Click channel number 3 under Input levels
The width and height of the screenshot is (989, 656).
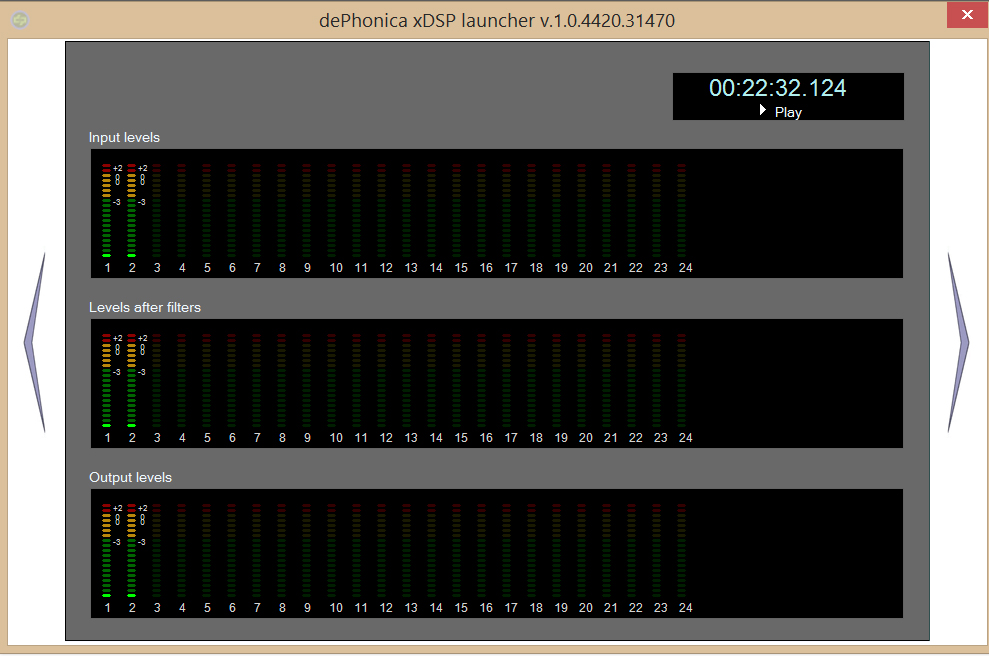pos(157,267)
